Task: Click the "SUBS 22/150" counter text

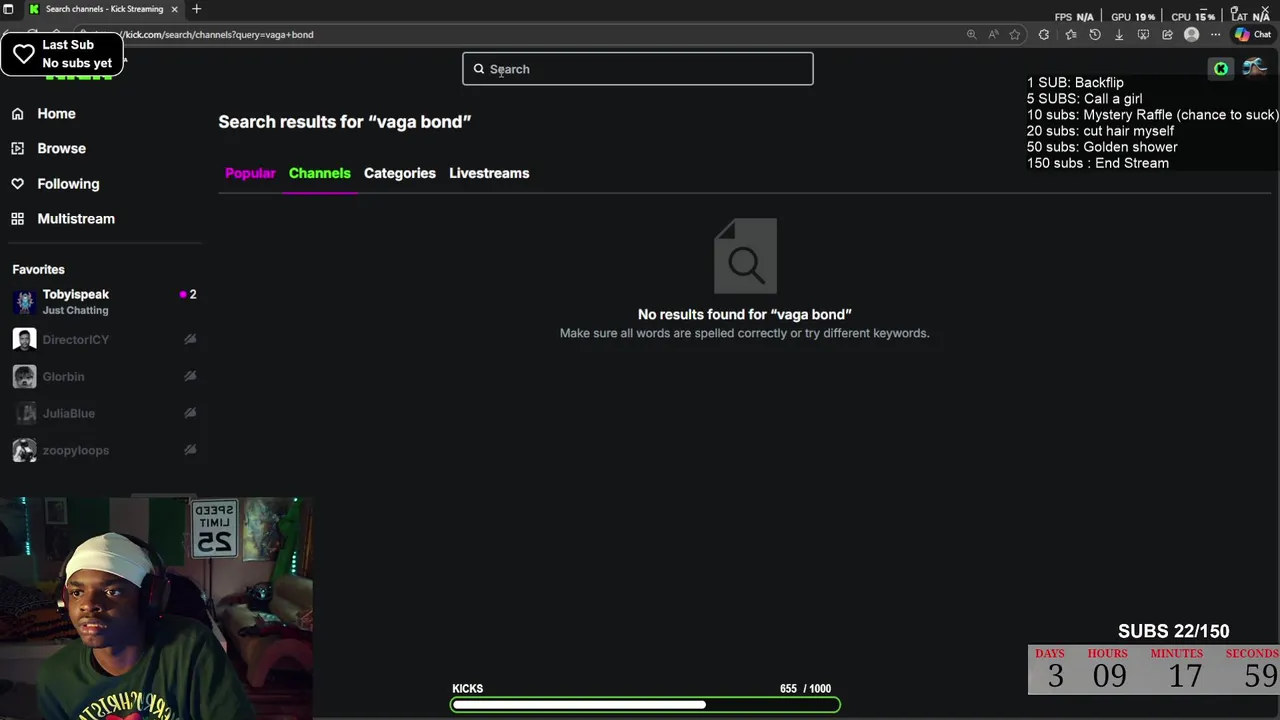Action: pos(1173,631)
